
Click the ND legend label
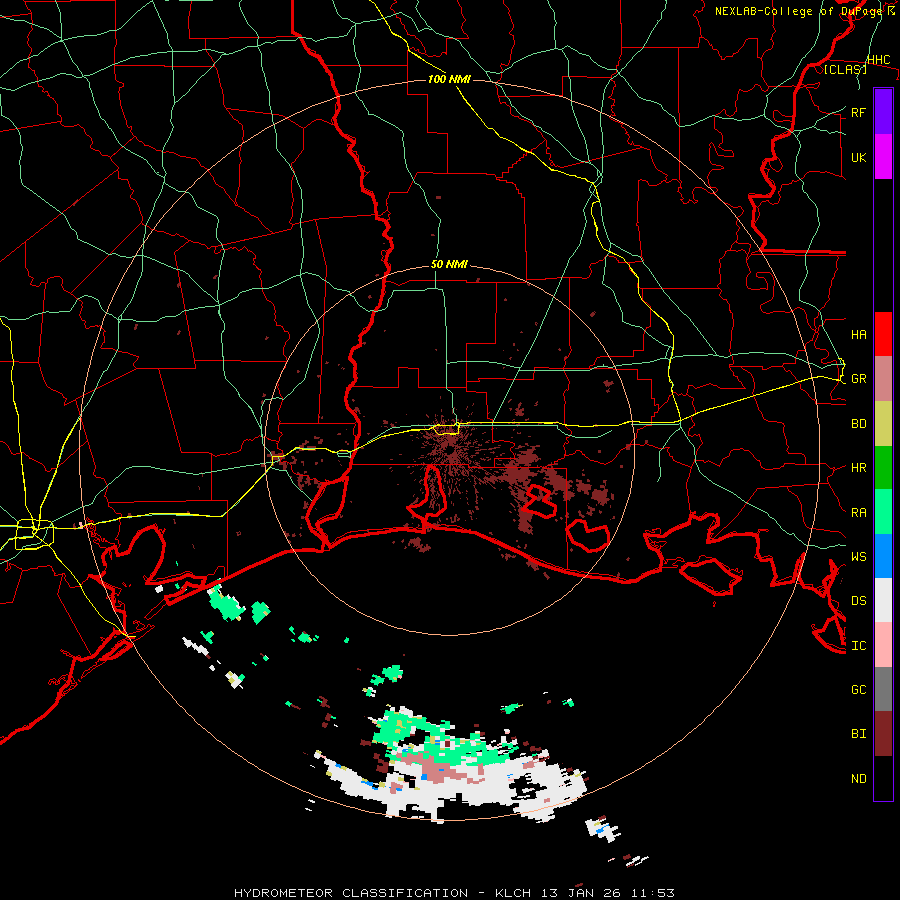coord(858,779)
